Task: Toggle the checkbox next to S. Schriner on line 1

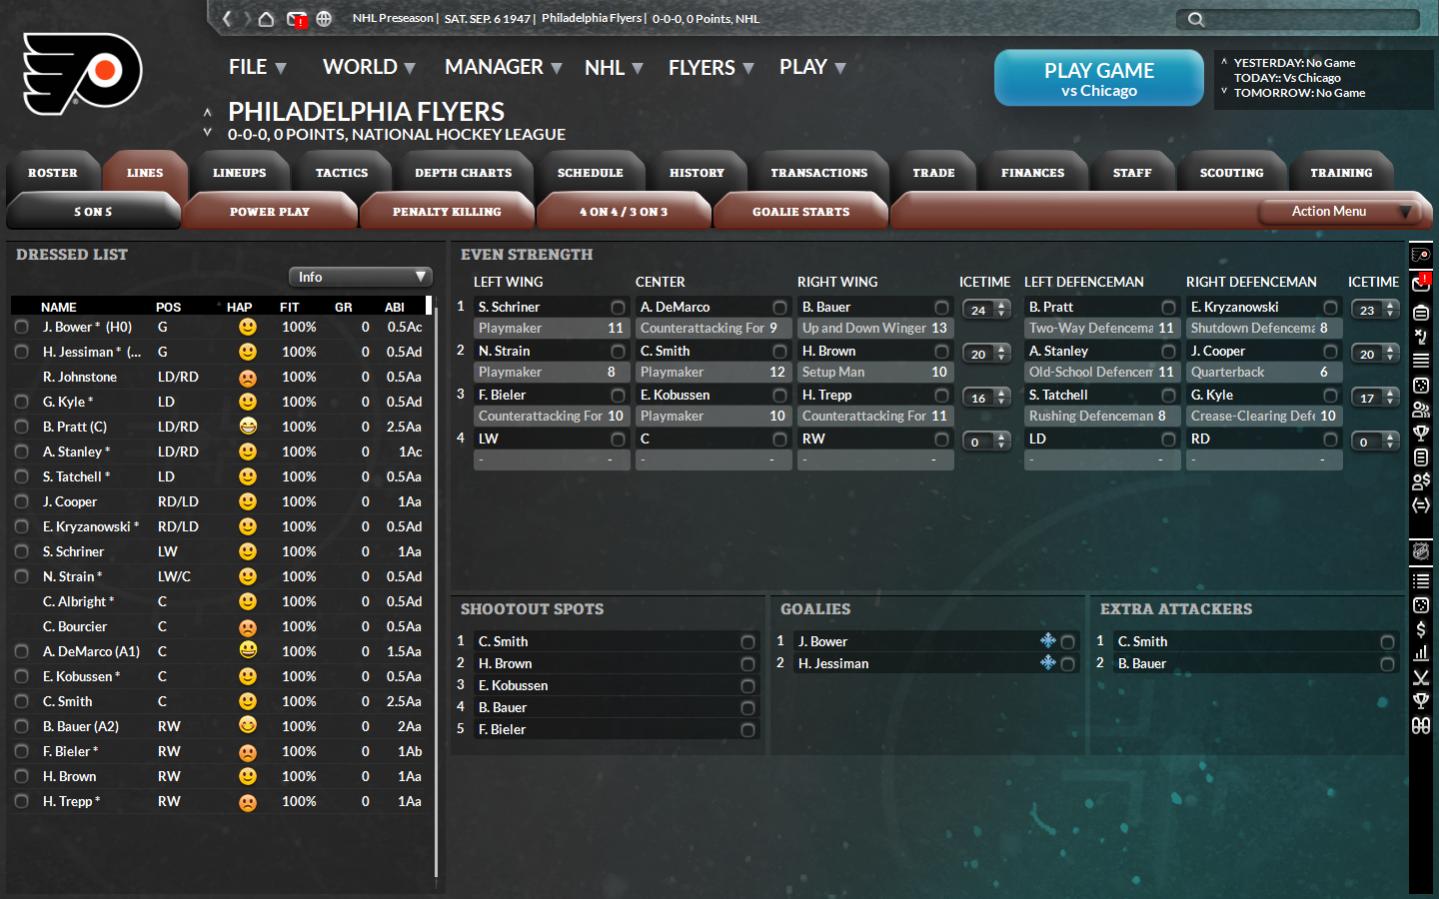Action: click(618, 307)
